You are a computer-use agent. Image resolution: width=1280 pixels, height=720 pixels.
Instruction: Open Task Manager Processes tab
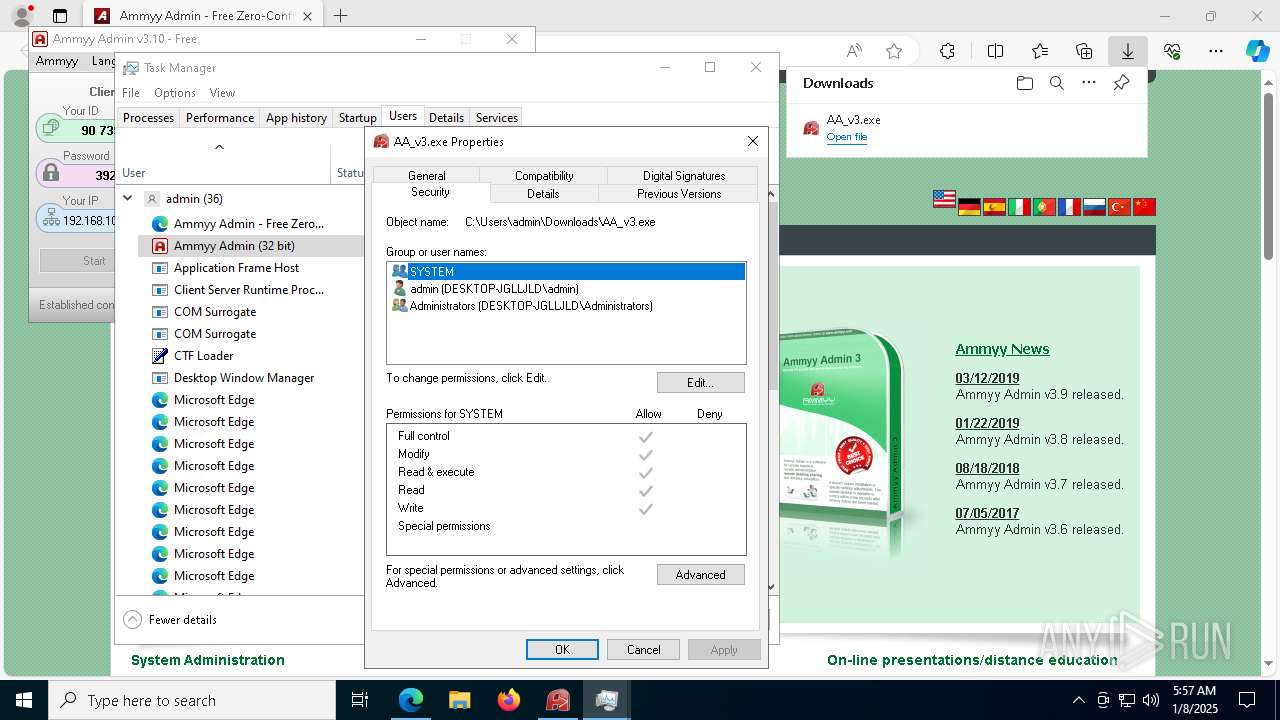tap(148, 117)
